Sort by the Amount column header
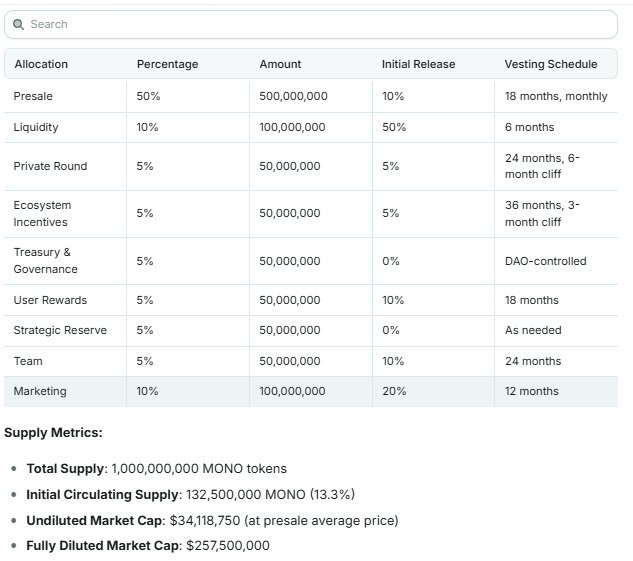The image size is (633, 561). point(280,64)
